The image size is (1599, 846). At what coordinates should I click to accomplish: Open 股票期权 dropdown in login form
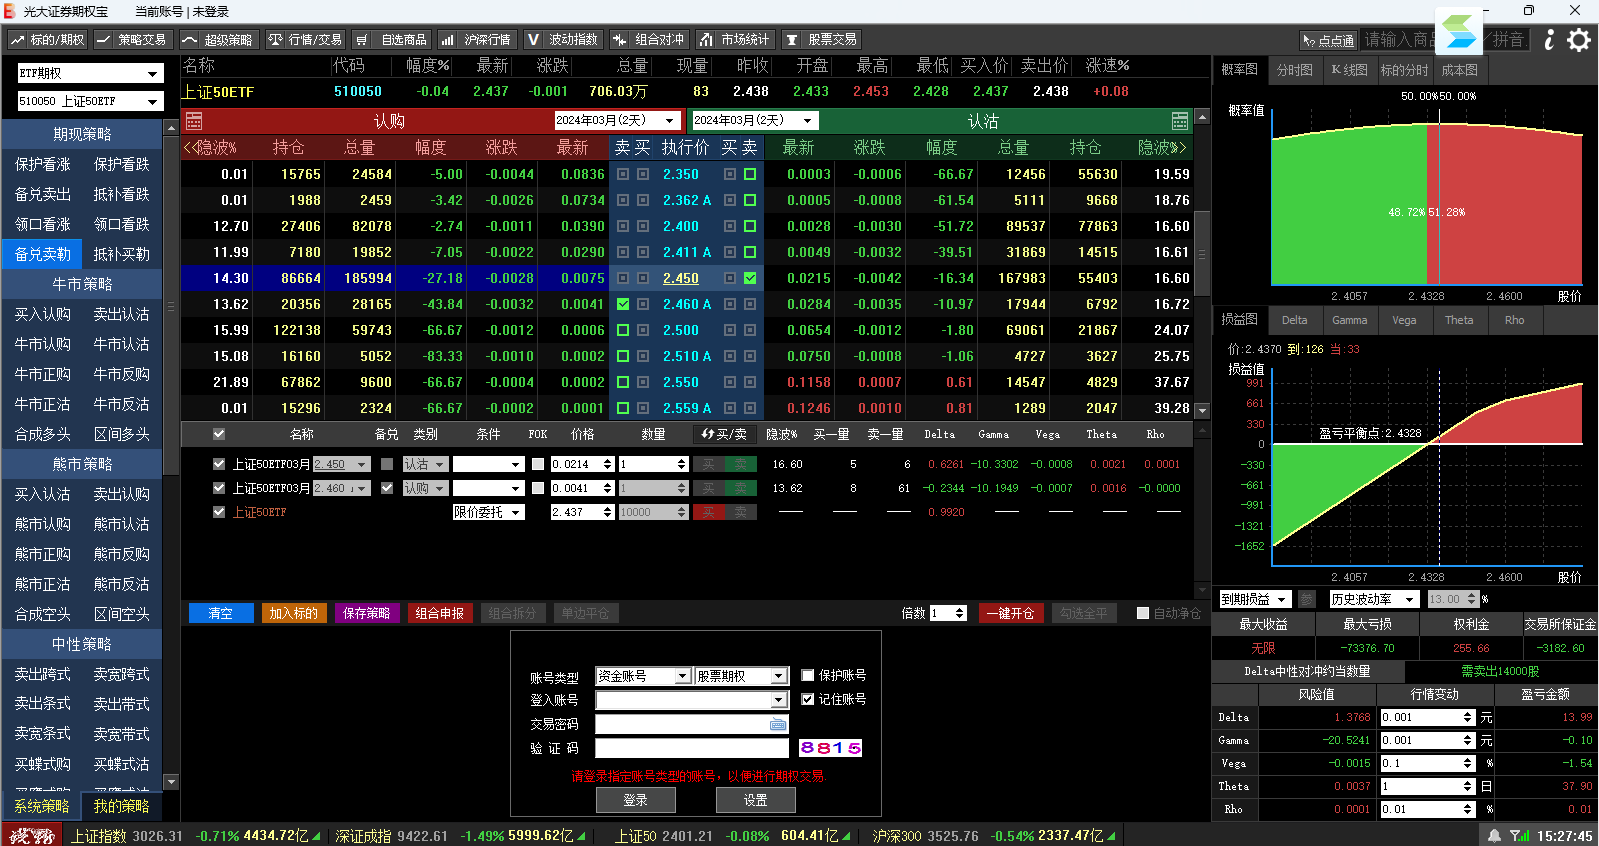click(741, 676)
